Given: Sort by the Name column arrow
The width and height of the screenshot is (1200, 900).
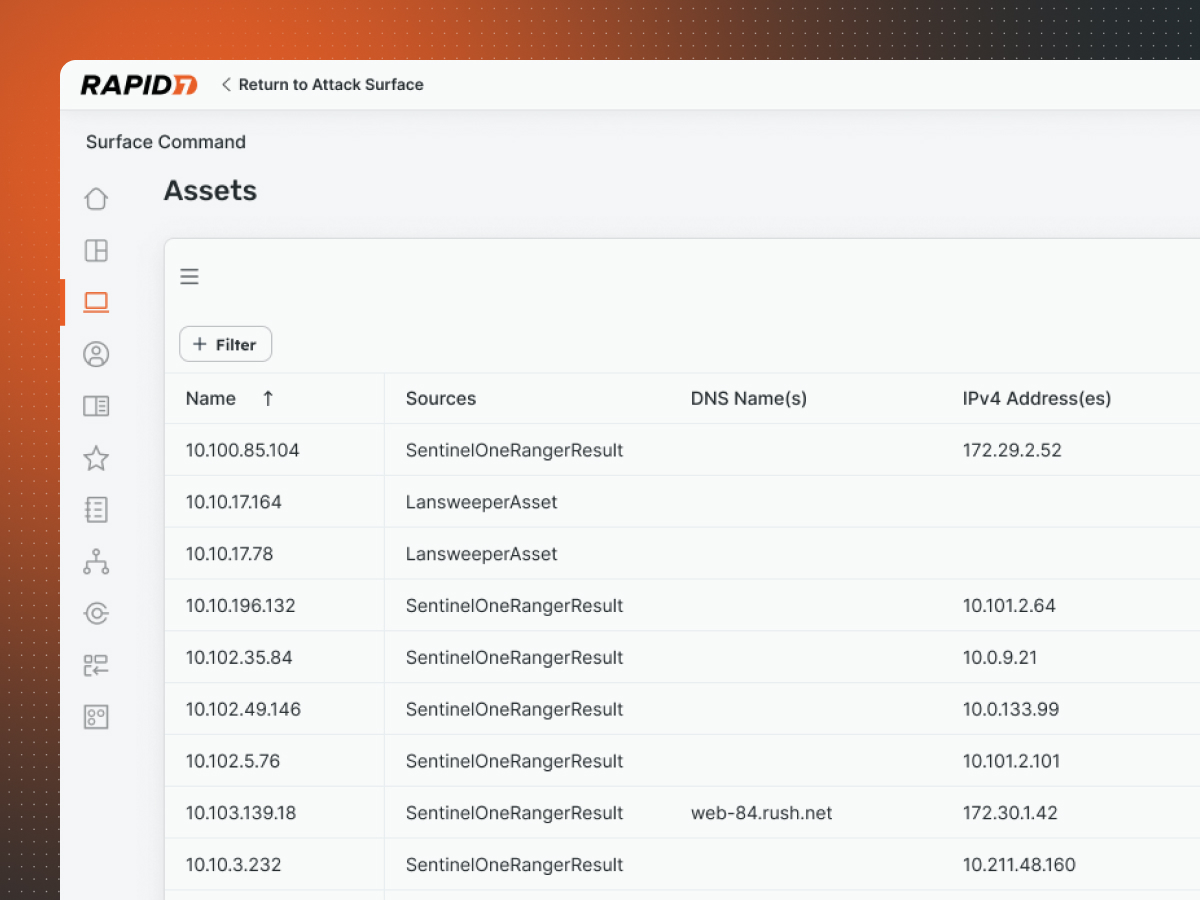Looking at the screenshot, I should coord(267,398).
